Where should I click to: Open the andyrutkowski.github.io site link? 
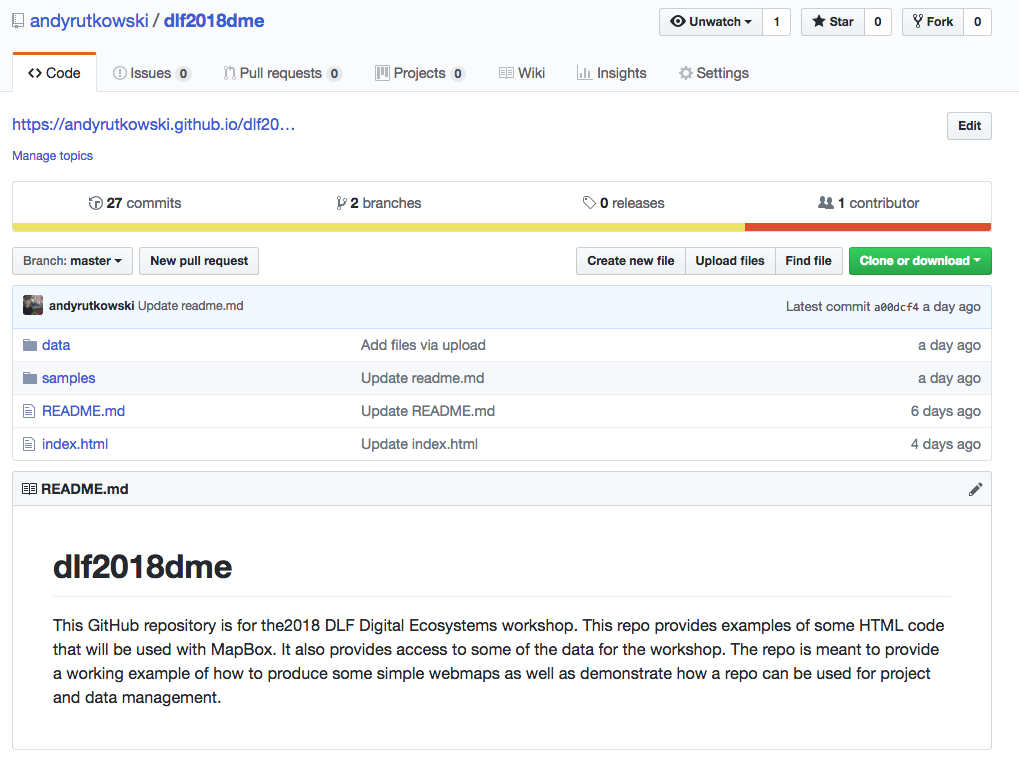pyautogui.click(x=153, y=125)
